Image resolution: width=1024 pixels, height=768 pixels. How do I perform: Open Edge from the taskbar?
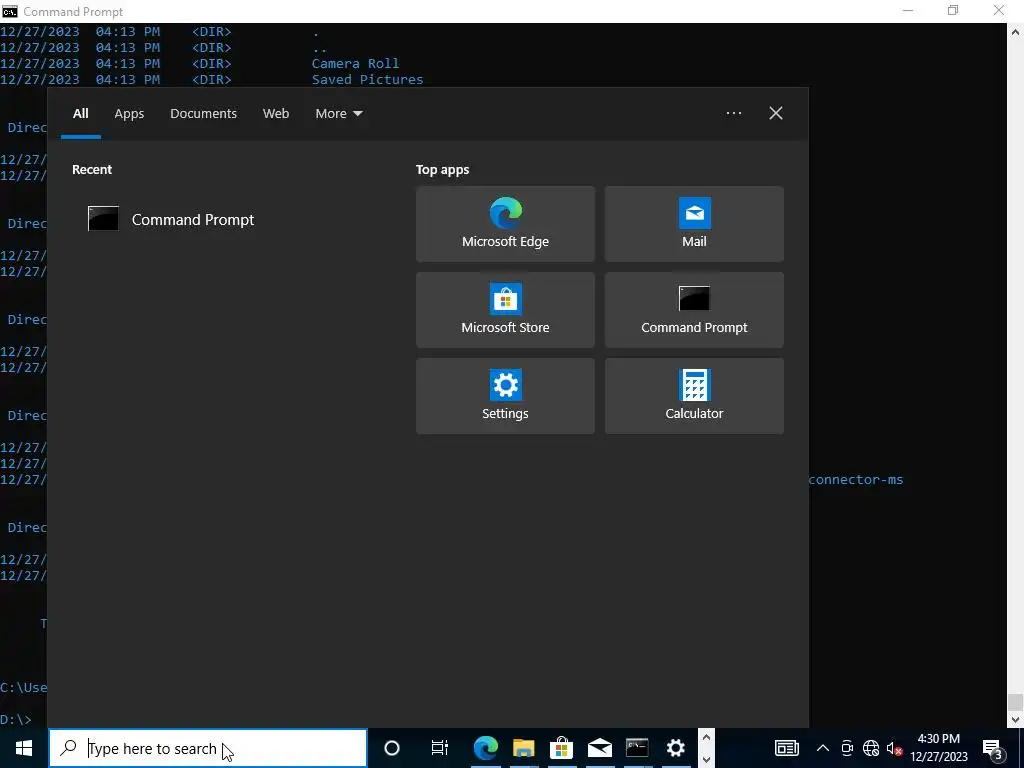pyautogui.click(x=485, y=748)
